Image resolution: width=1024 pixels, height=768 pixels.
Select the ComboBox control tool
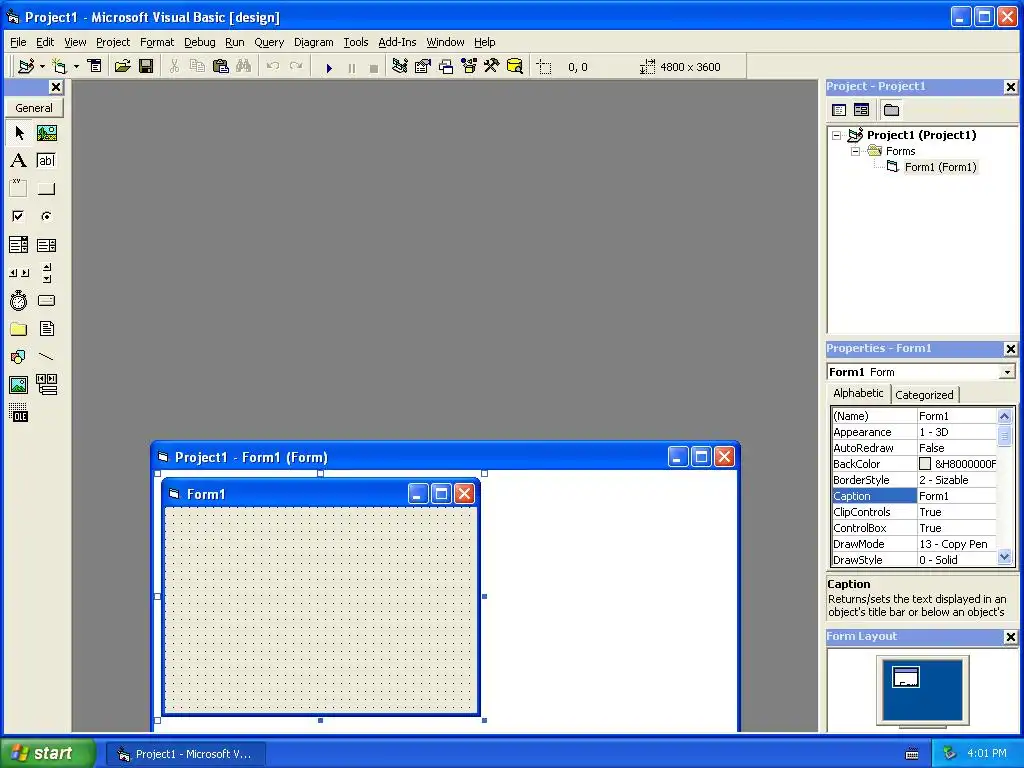pyautogui.click(x=19, y=245)
